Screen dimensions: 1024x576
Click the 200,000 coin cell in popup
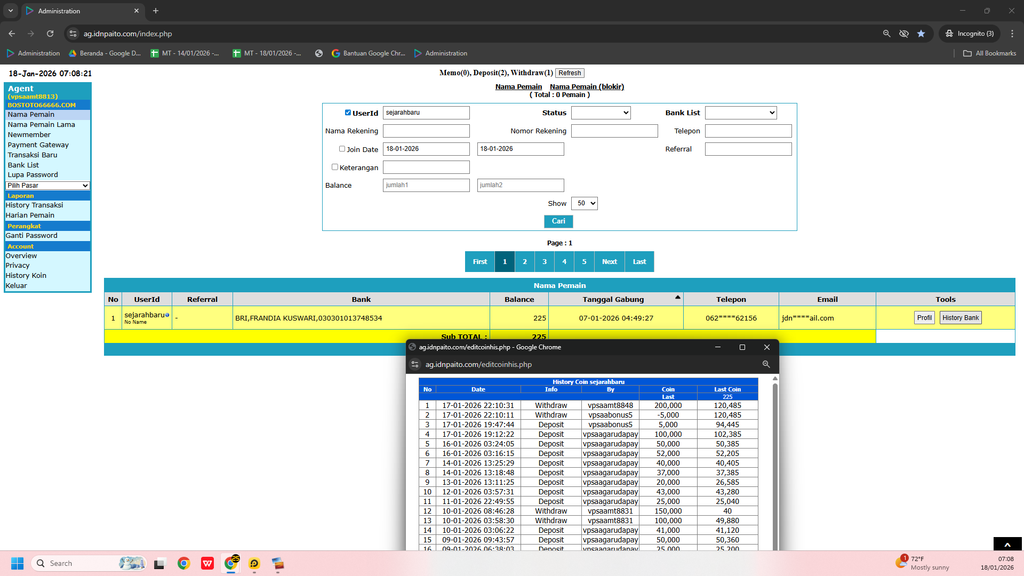[667, 405]
